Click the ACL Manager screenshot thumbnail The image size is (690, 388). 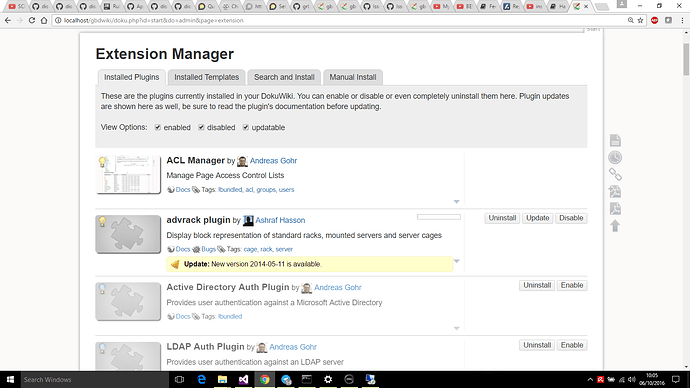[x=128, y=175]
